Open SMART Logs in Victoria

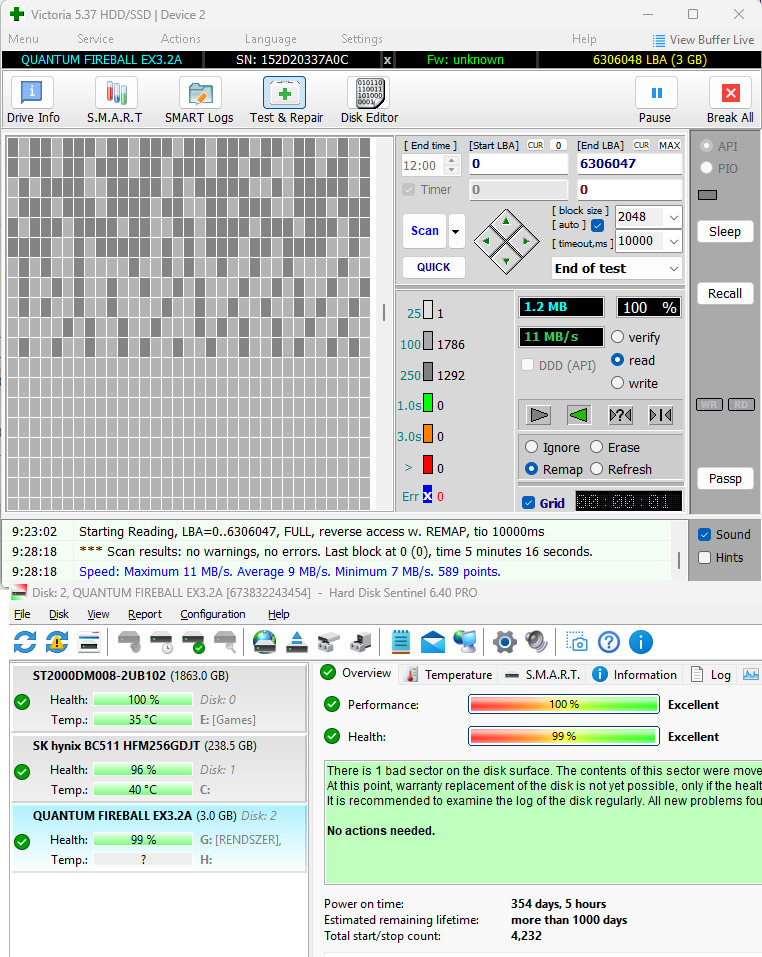[199, 101]
